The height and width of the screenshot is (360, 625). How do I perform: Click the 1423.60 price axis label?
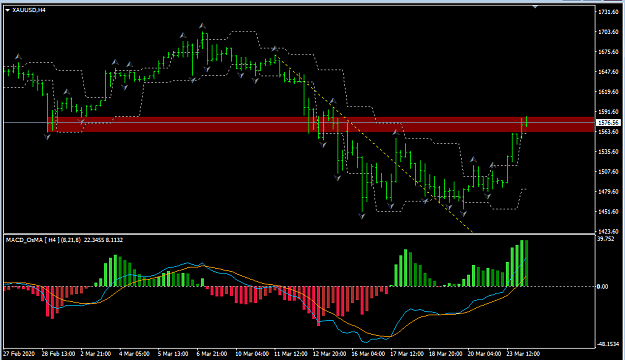coord(608,231)
